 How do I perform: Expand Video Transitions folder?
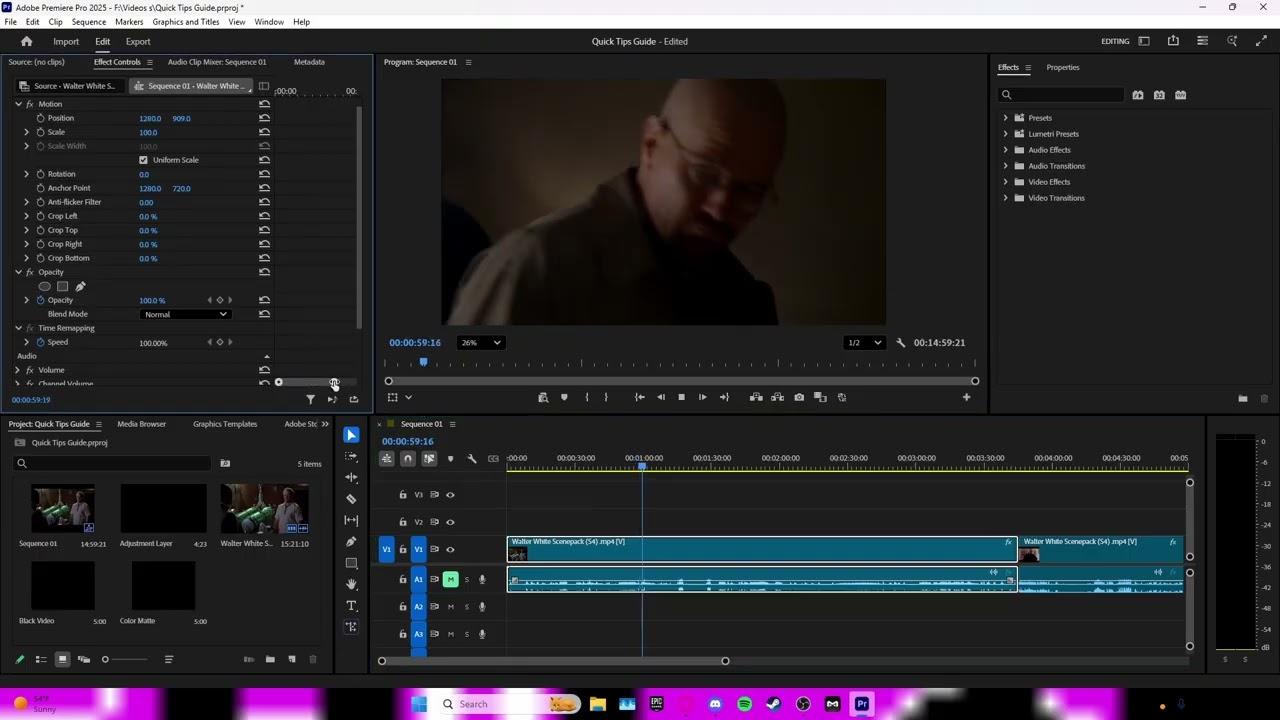click(1006, 198)
